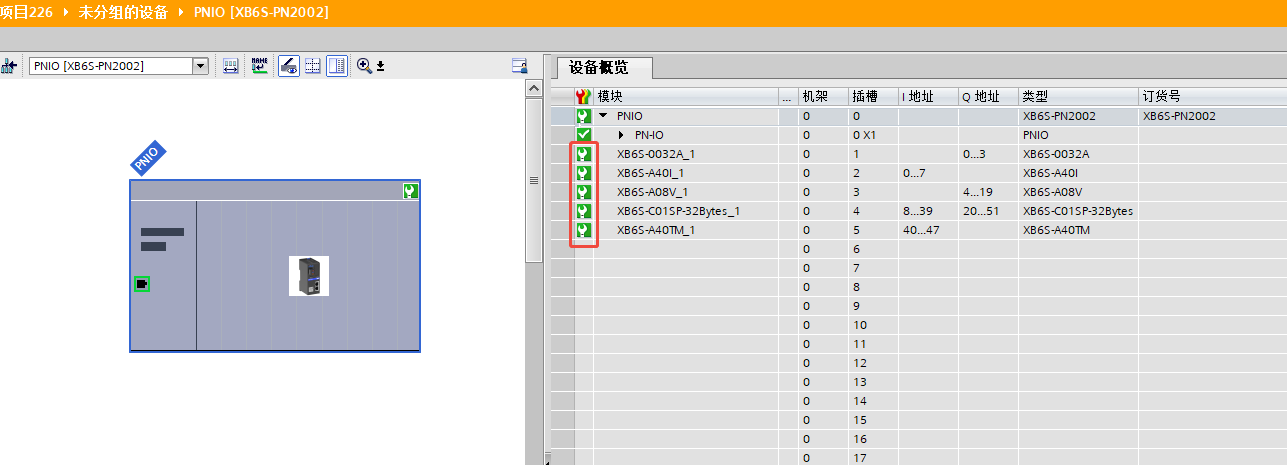This screenshot has width=1287, height=465.
Task: Click the zoom magnifier icon
Action: pos(364,66)
